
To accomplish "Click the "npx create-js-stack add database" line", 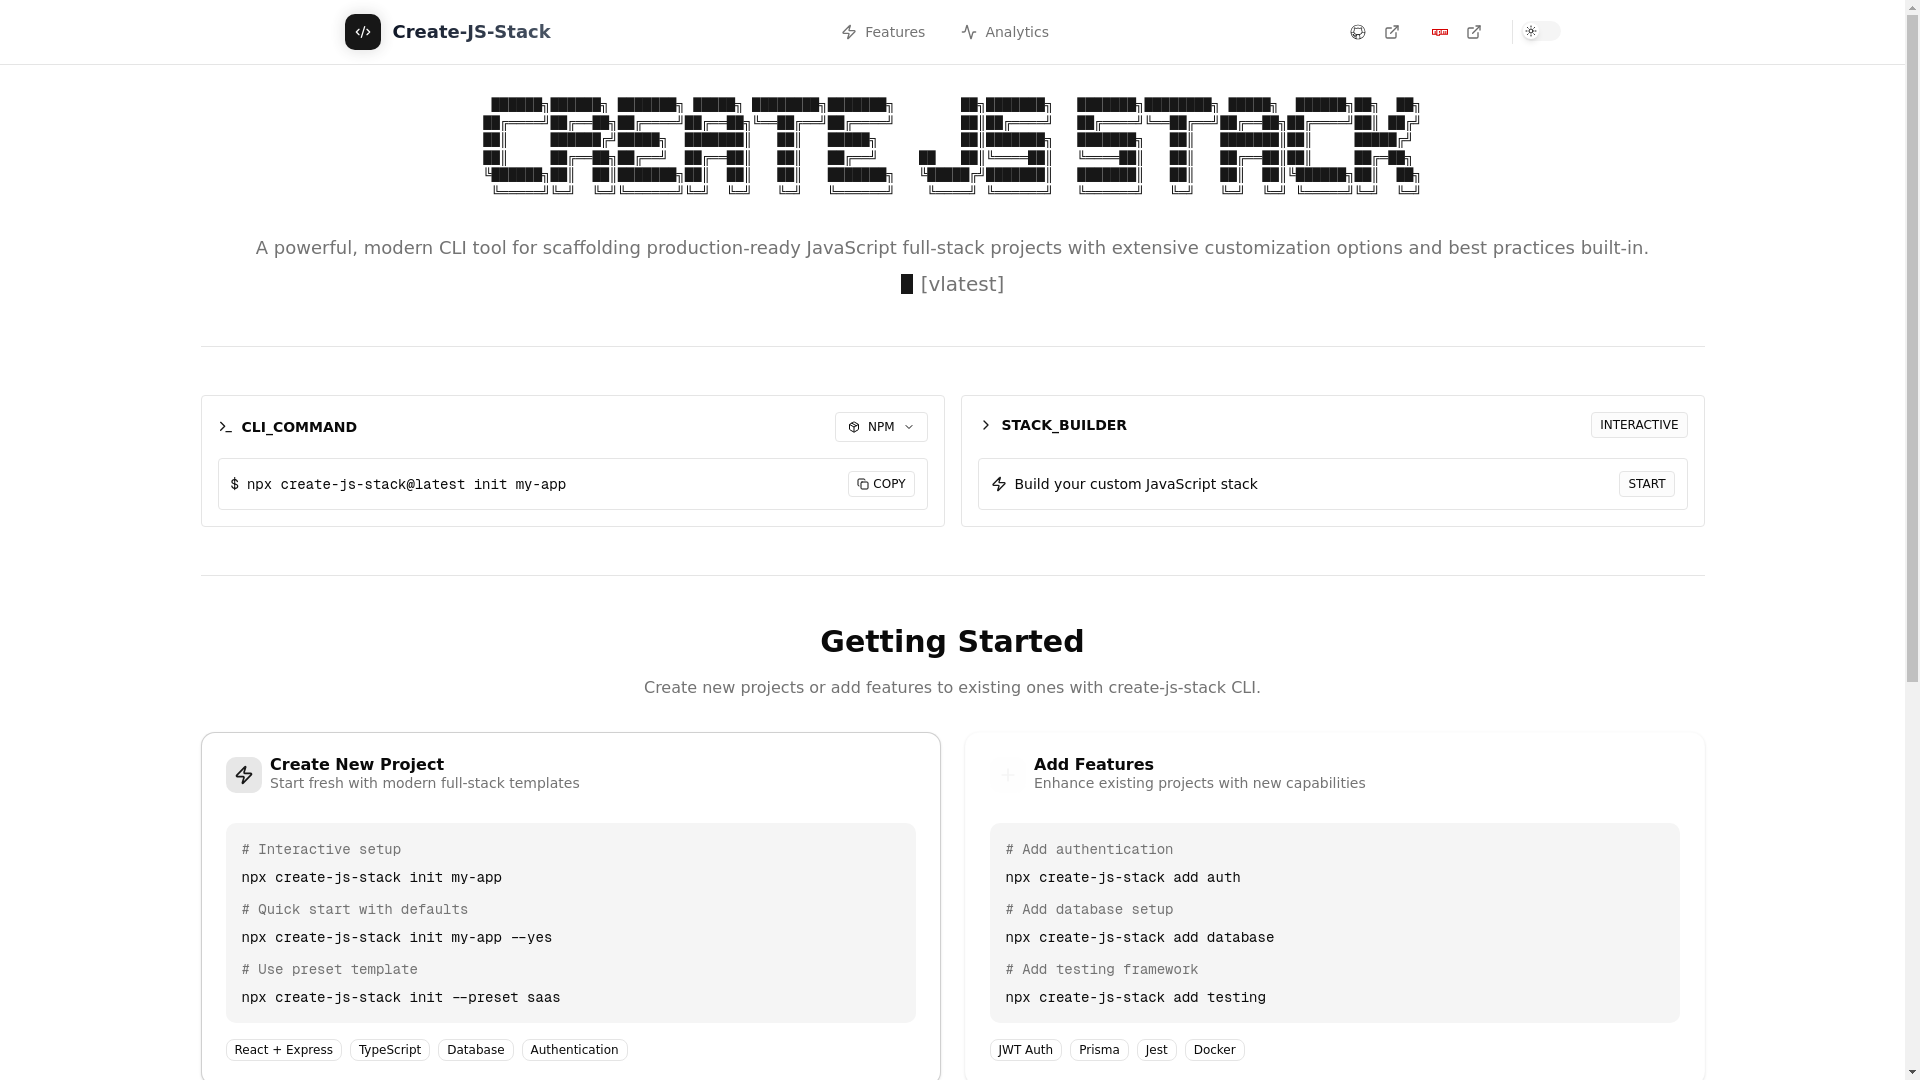I will point(1140,938).
